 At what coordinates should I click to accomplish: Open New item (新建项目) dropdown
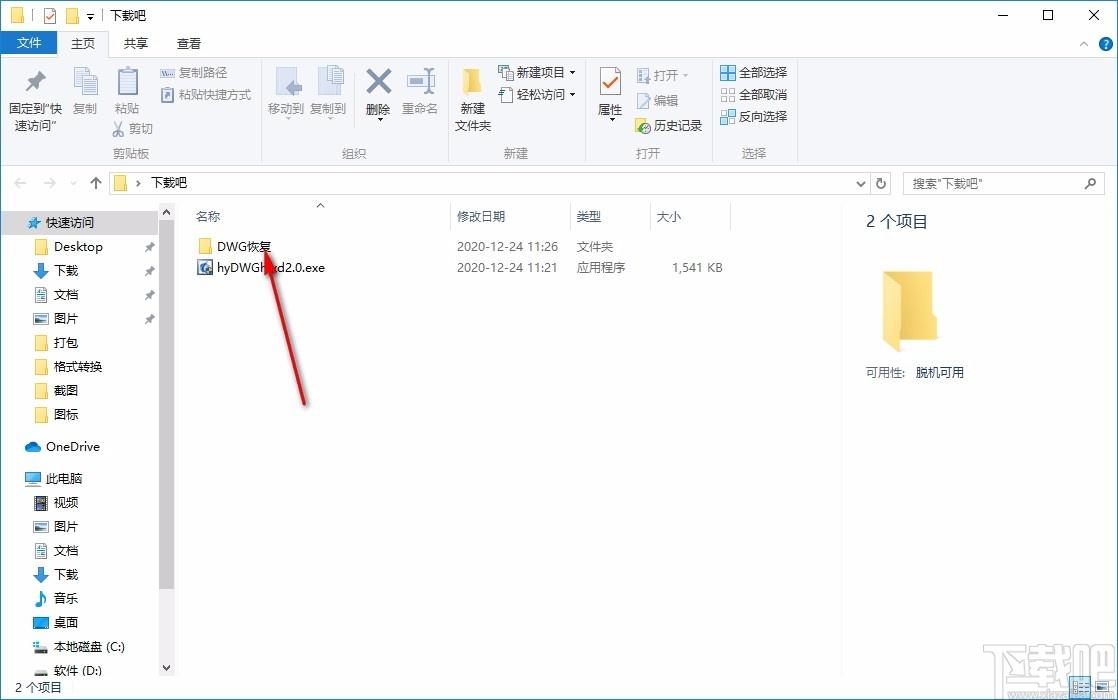537,73
